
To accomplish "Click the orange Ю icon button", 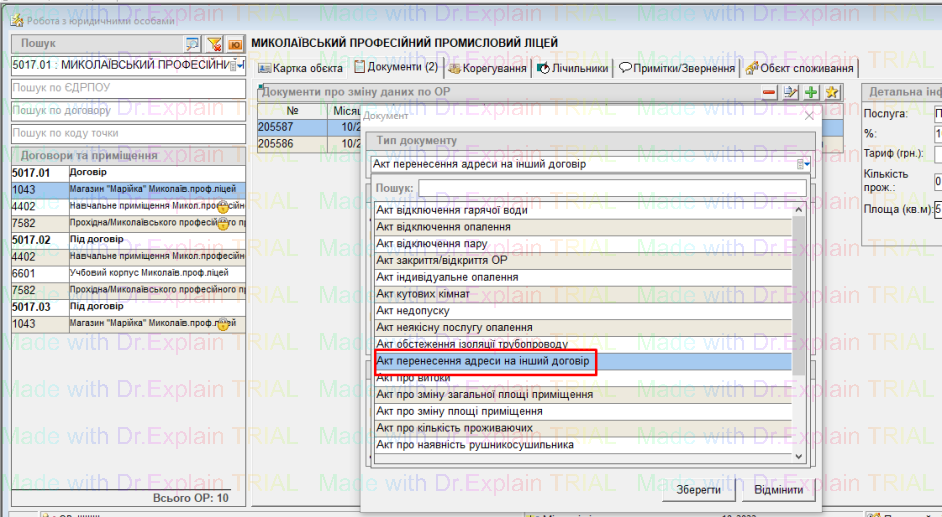I will [x=235, y=44].
